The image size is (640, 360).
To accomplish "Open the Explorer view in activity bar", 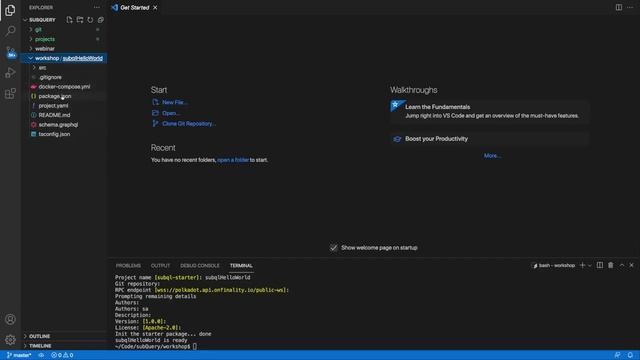I will [x=10, y=11].
